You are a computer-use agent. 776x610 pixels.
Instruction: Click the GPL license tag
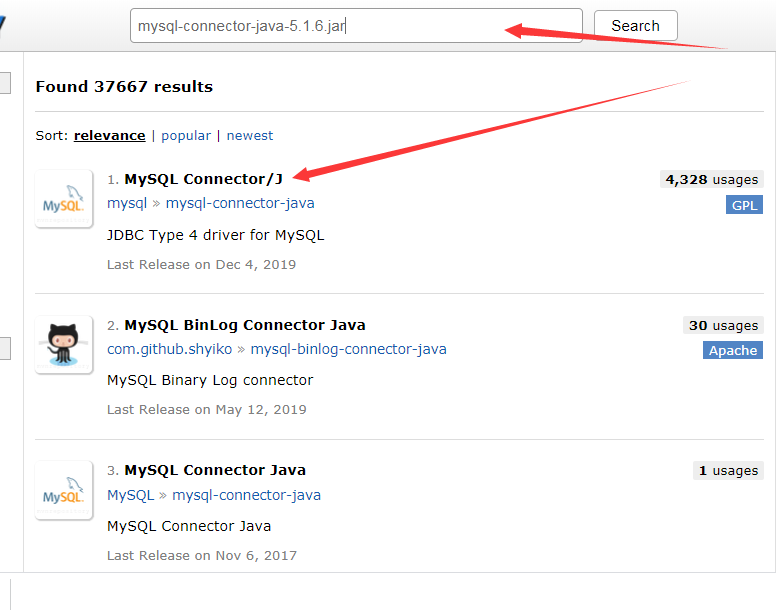click(744, 205)
